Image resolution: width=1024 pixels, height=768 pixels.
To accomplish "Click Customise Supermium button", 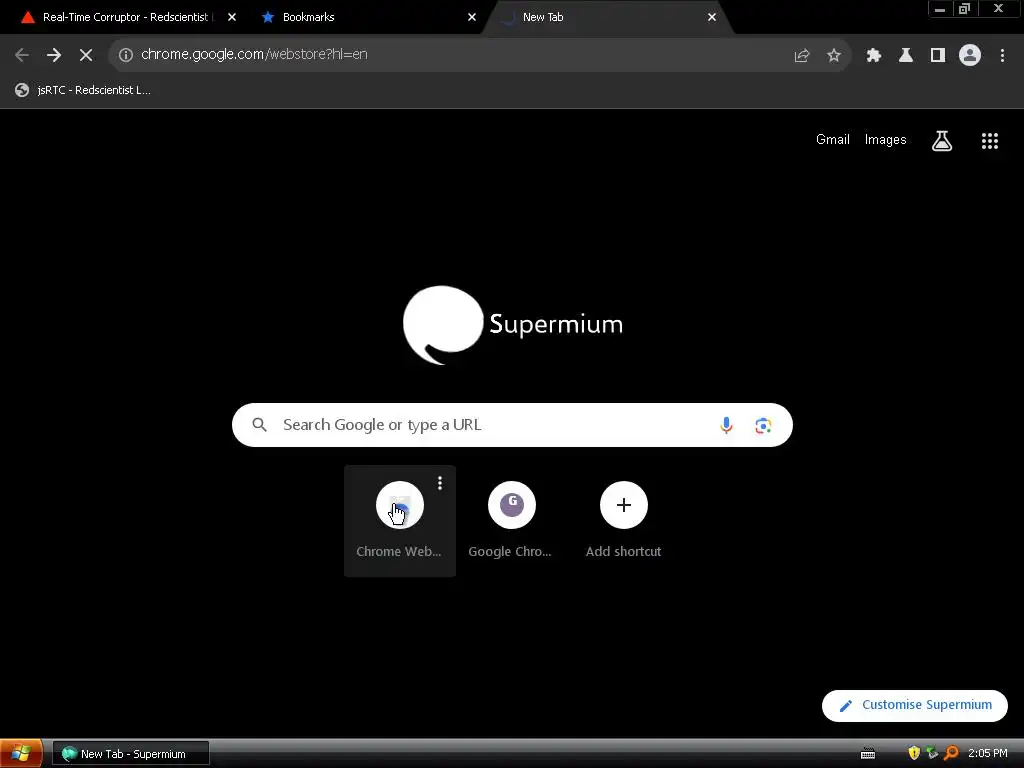I will click(914, 705).
